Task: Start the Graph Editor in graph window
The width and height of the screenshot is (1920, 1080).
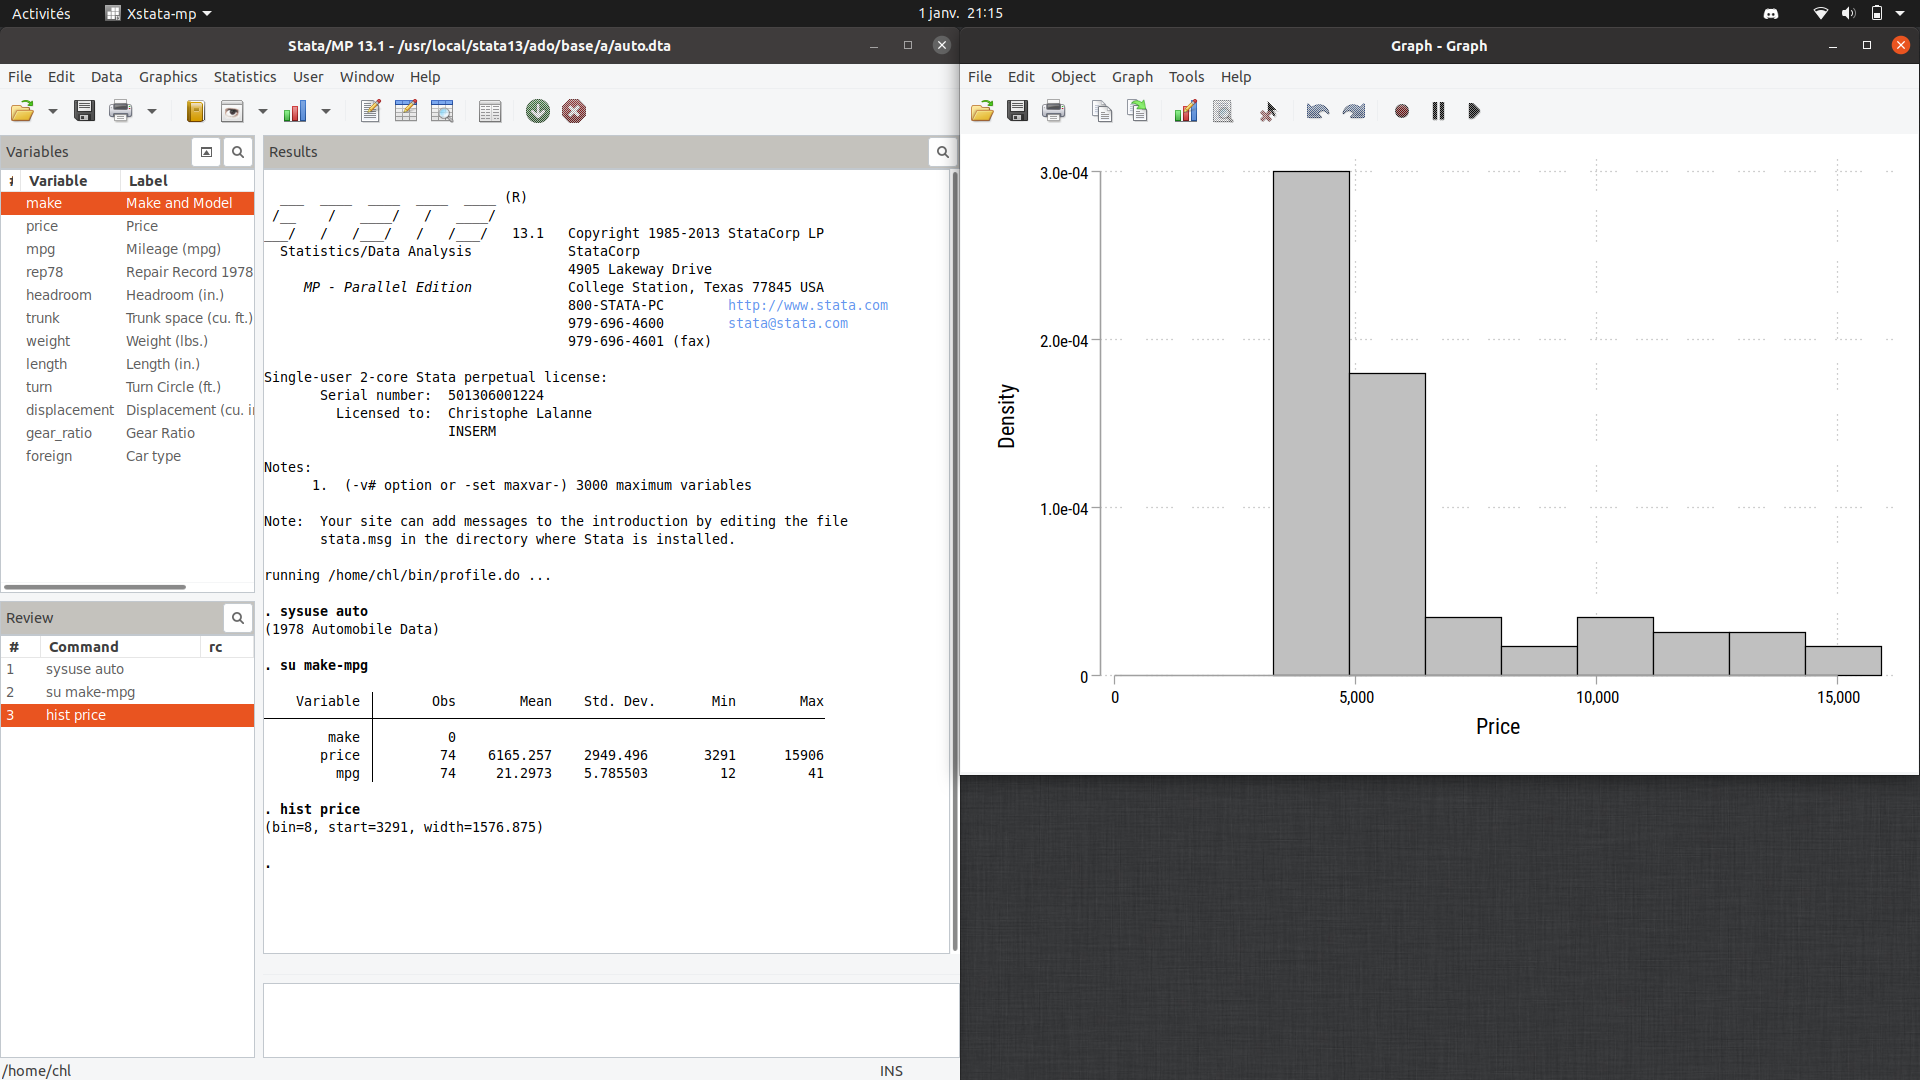Action: [1186, 111]
